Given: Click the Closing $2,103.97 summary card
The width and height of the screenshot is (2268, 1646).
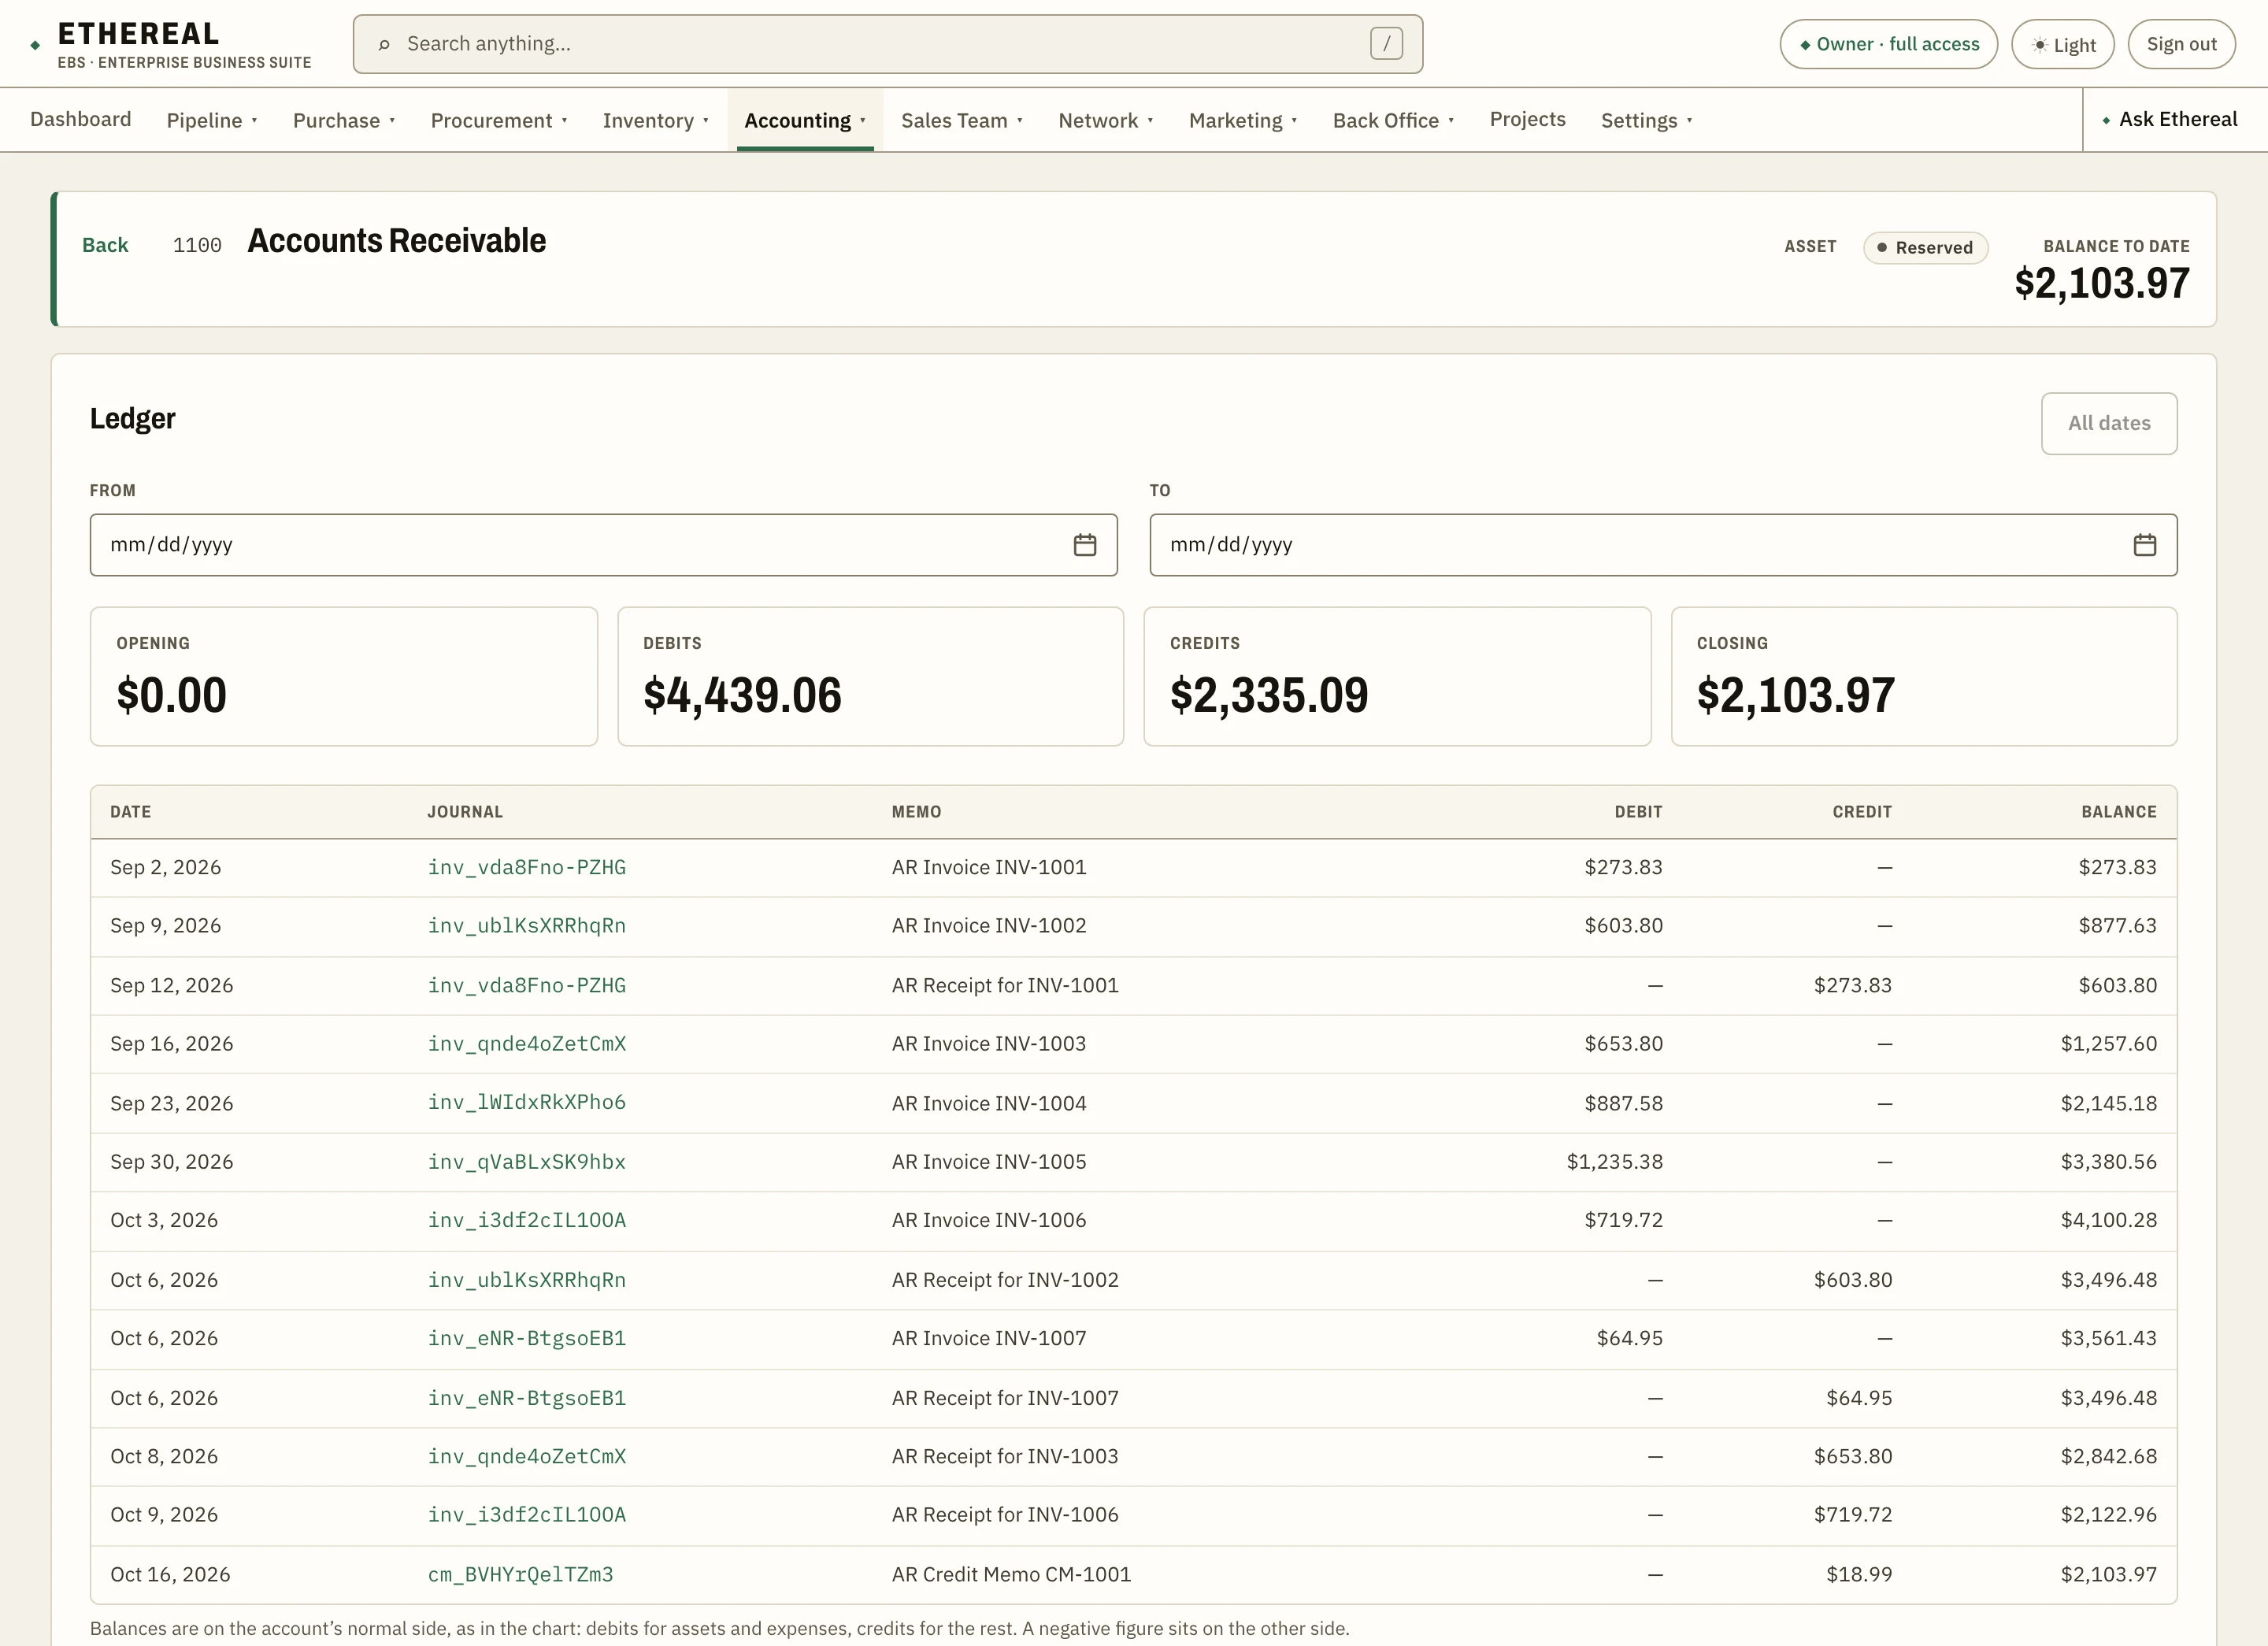Looking at the screenshot, I should [1924, 676].
